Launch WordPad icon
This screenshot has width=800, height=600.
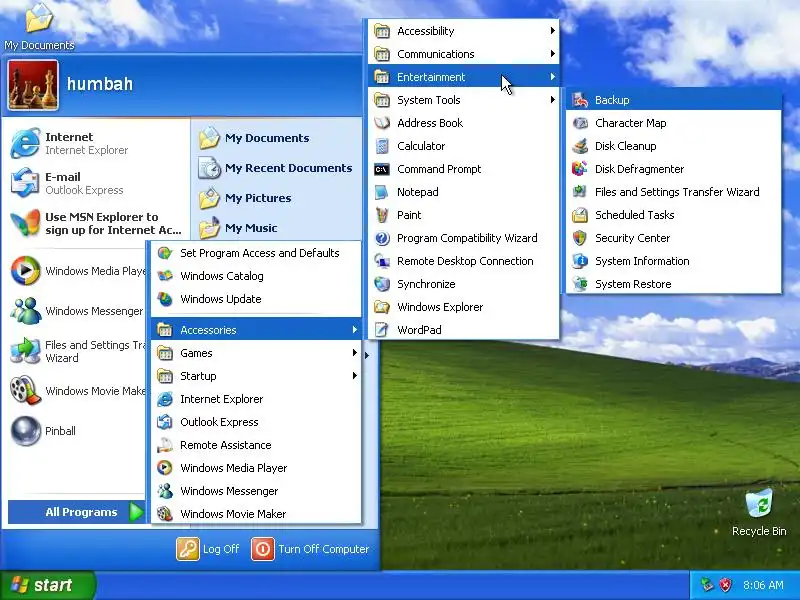point(382,330)
